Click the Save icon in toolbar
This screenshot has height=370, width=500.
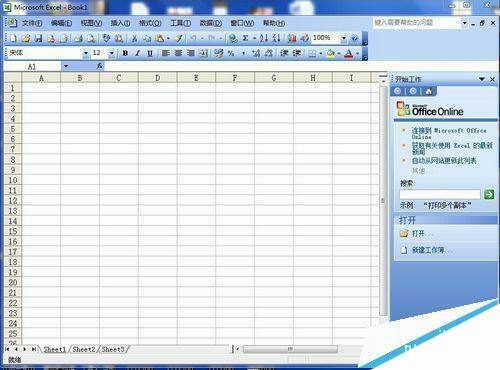point(39,38)
